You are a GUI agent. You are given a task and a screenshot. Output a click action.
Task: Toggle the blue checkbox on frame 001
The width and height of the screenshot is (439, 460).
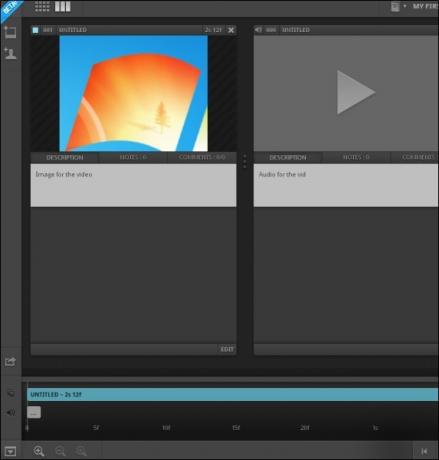[x=35, y=30]
